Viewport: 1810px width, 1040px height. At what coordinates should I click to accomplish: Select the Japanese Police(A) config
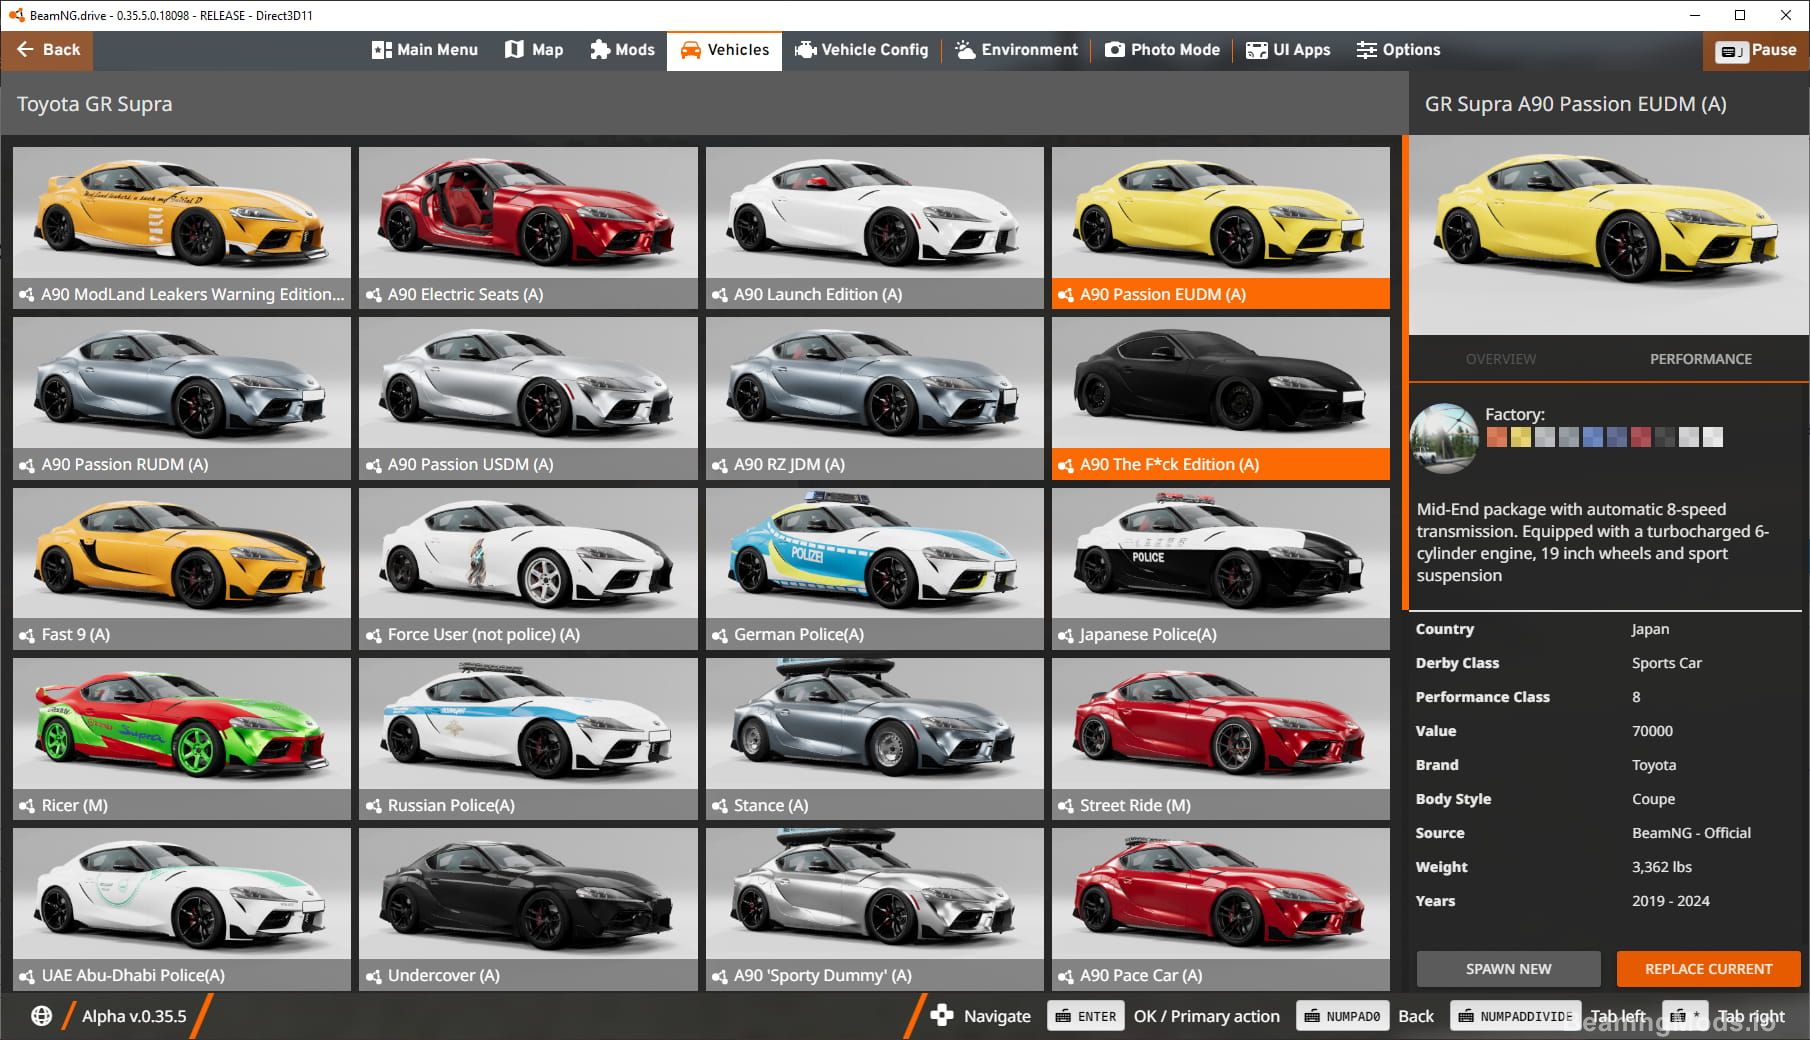[x=1220, y=568]
